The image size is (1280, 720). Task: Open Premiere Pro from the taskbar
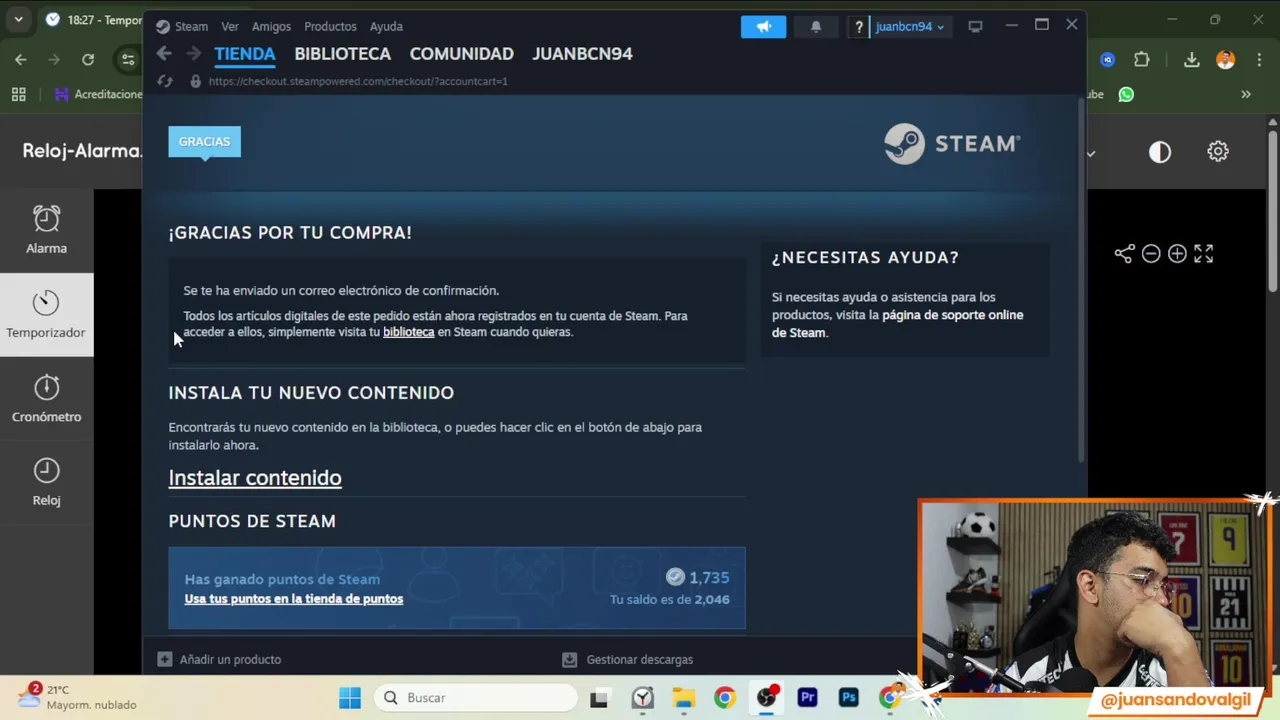point(807,698)
